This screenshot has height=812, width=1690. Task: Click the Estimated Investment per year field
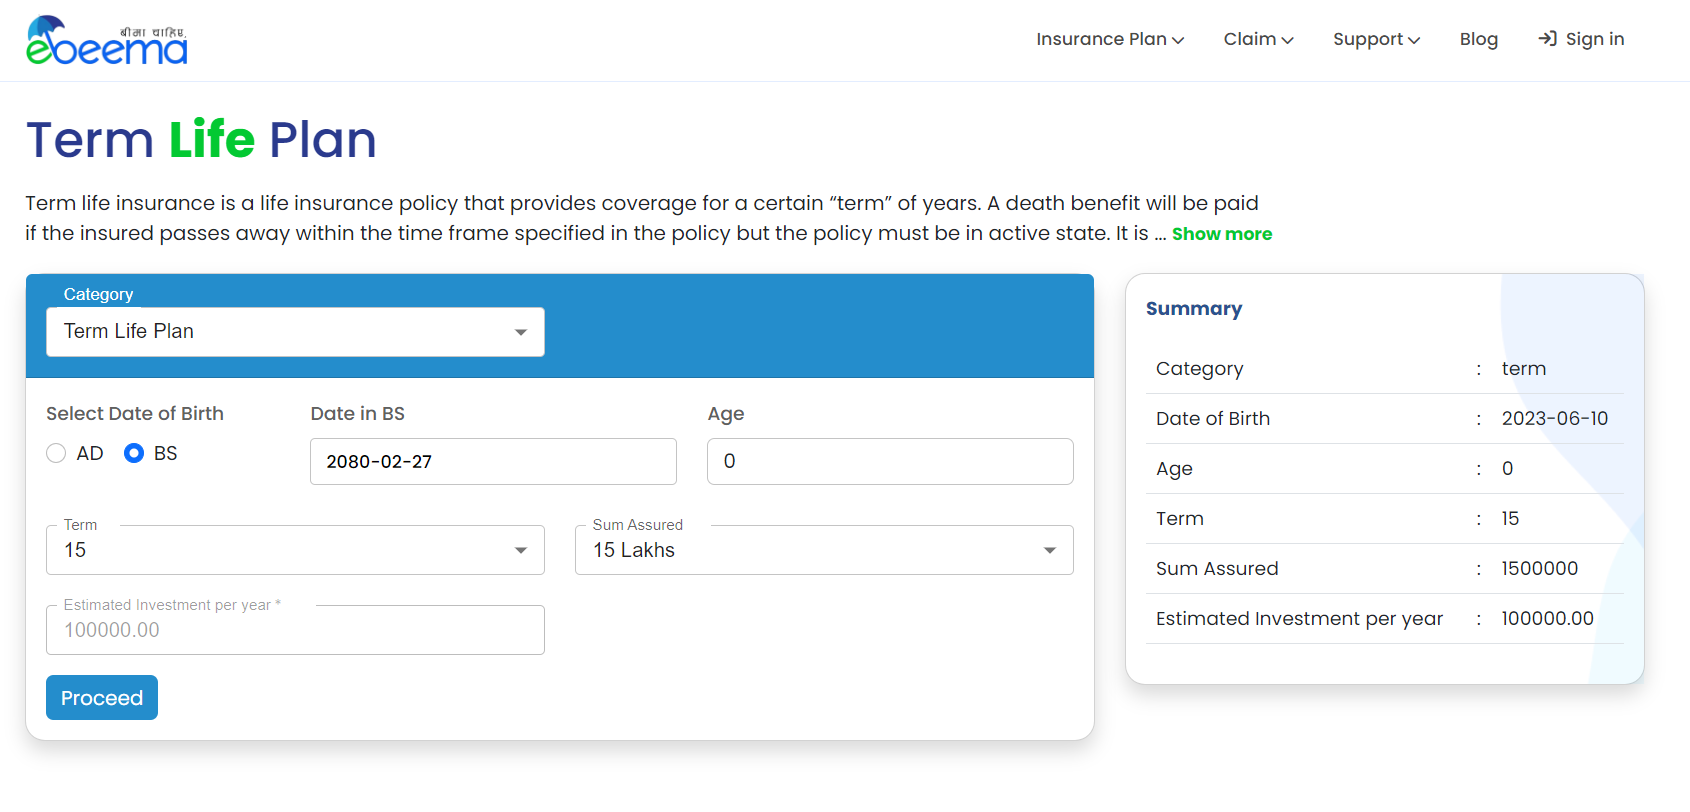click(x=295, y=630)
